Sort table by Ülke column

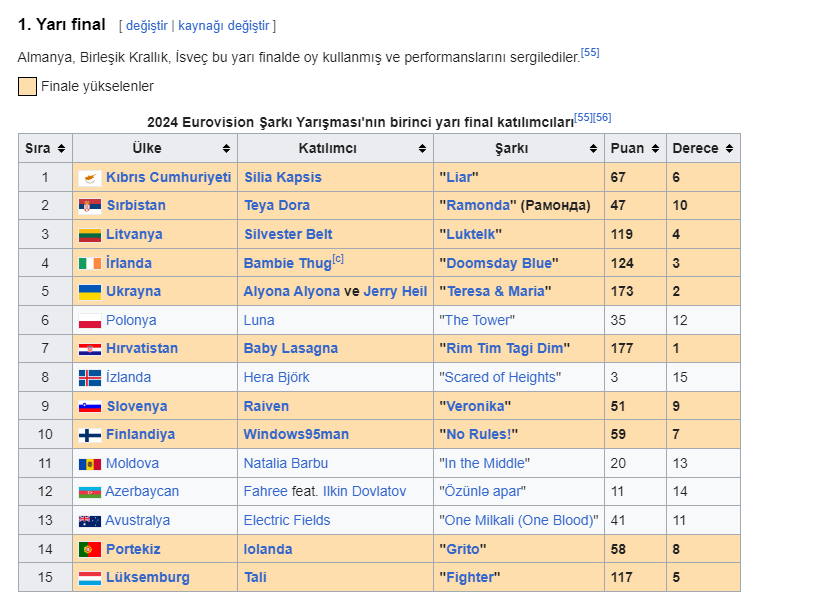point(154,148)
